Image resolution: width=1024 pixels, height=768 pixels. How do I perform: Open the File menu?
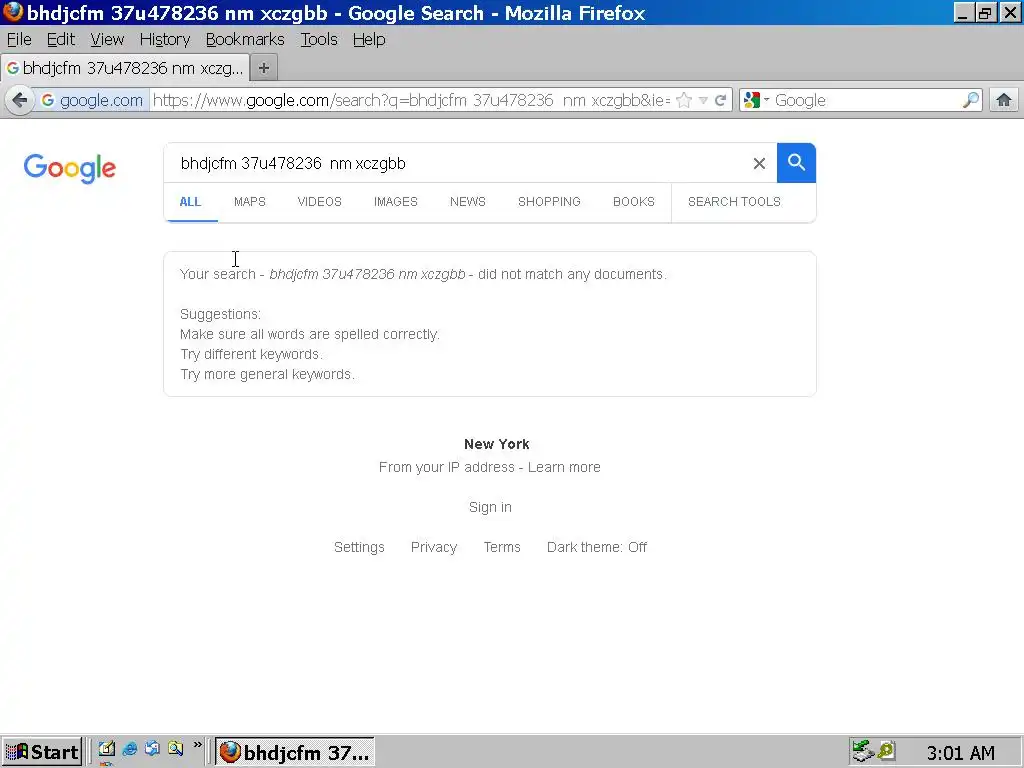(19, 40)
